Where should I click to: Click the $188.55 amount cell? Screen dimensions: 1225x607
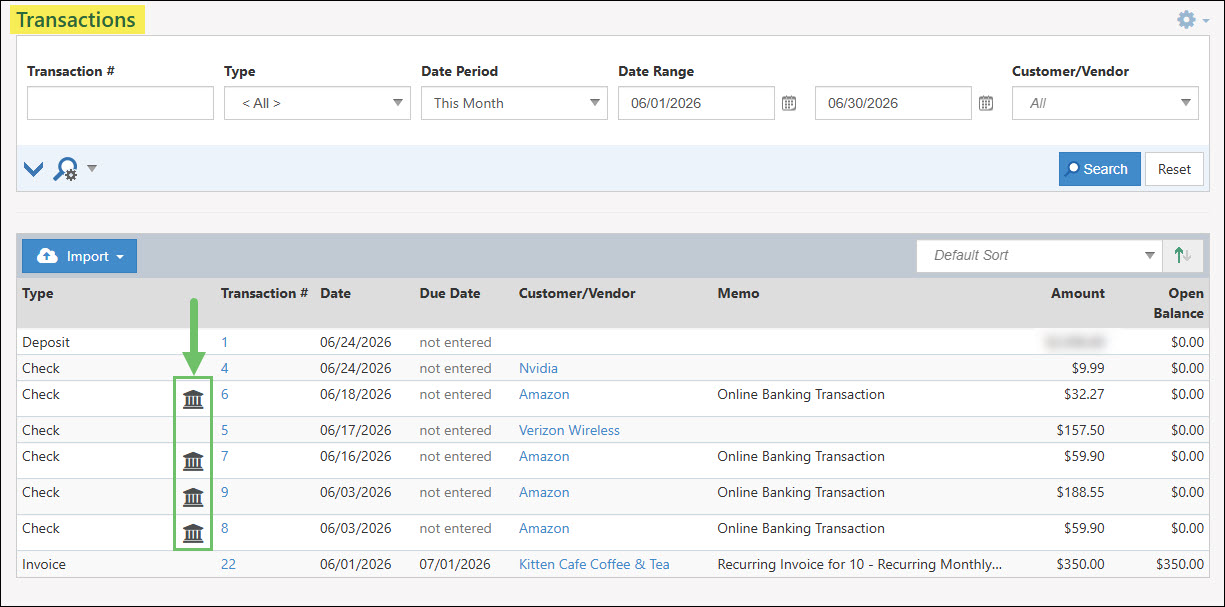tap(1080, 492)
